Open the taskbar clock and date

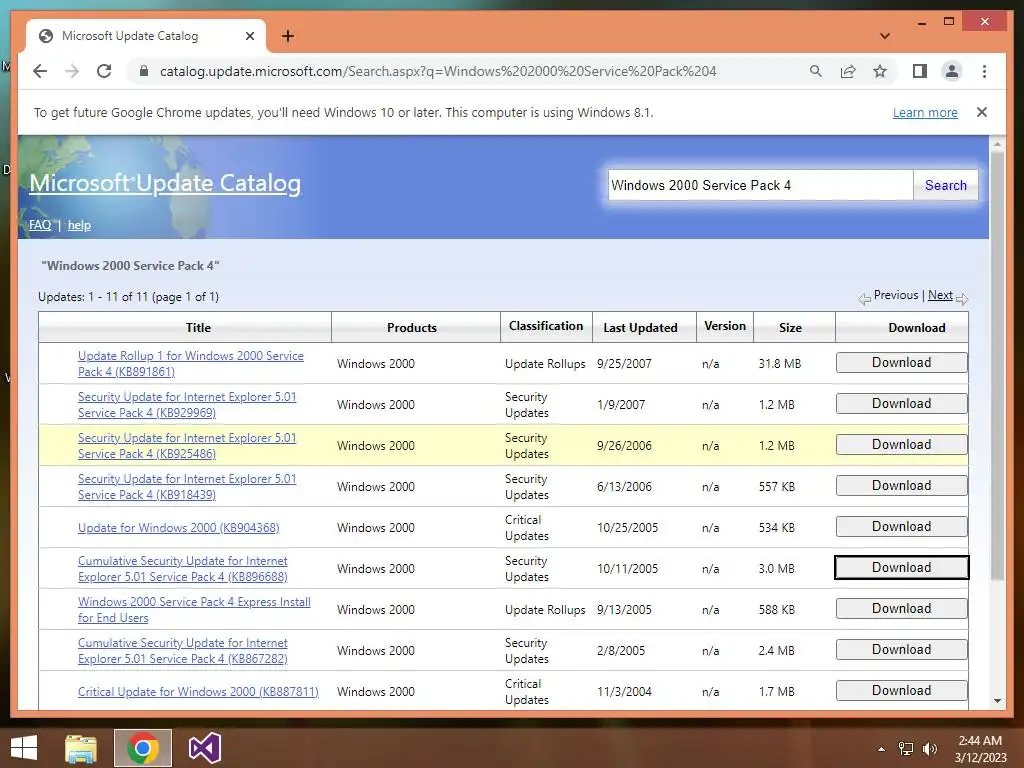[x=980, y=749]
